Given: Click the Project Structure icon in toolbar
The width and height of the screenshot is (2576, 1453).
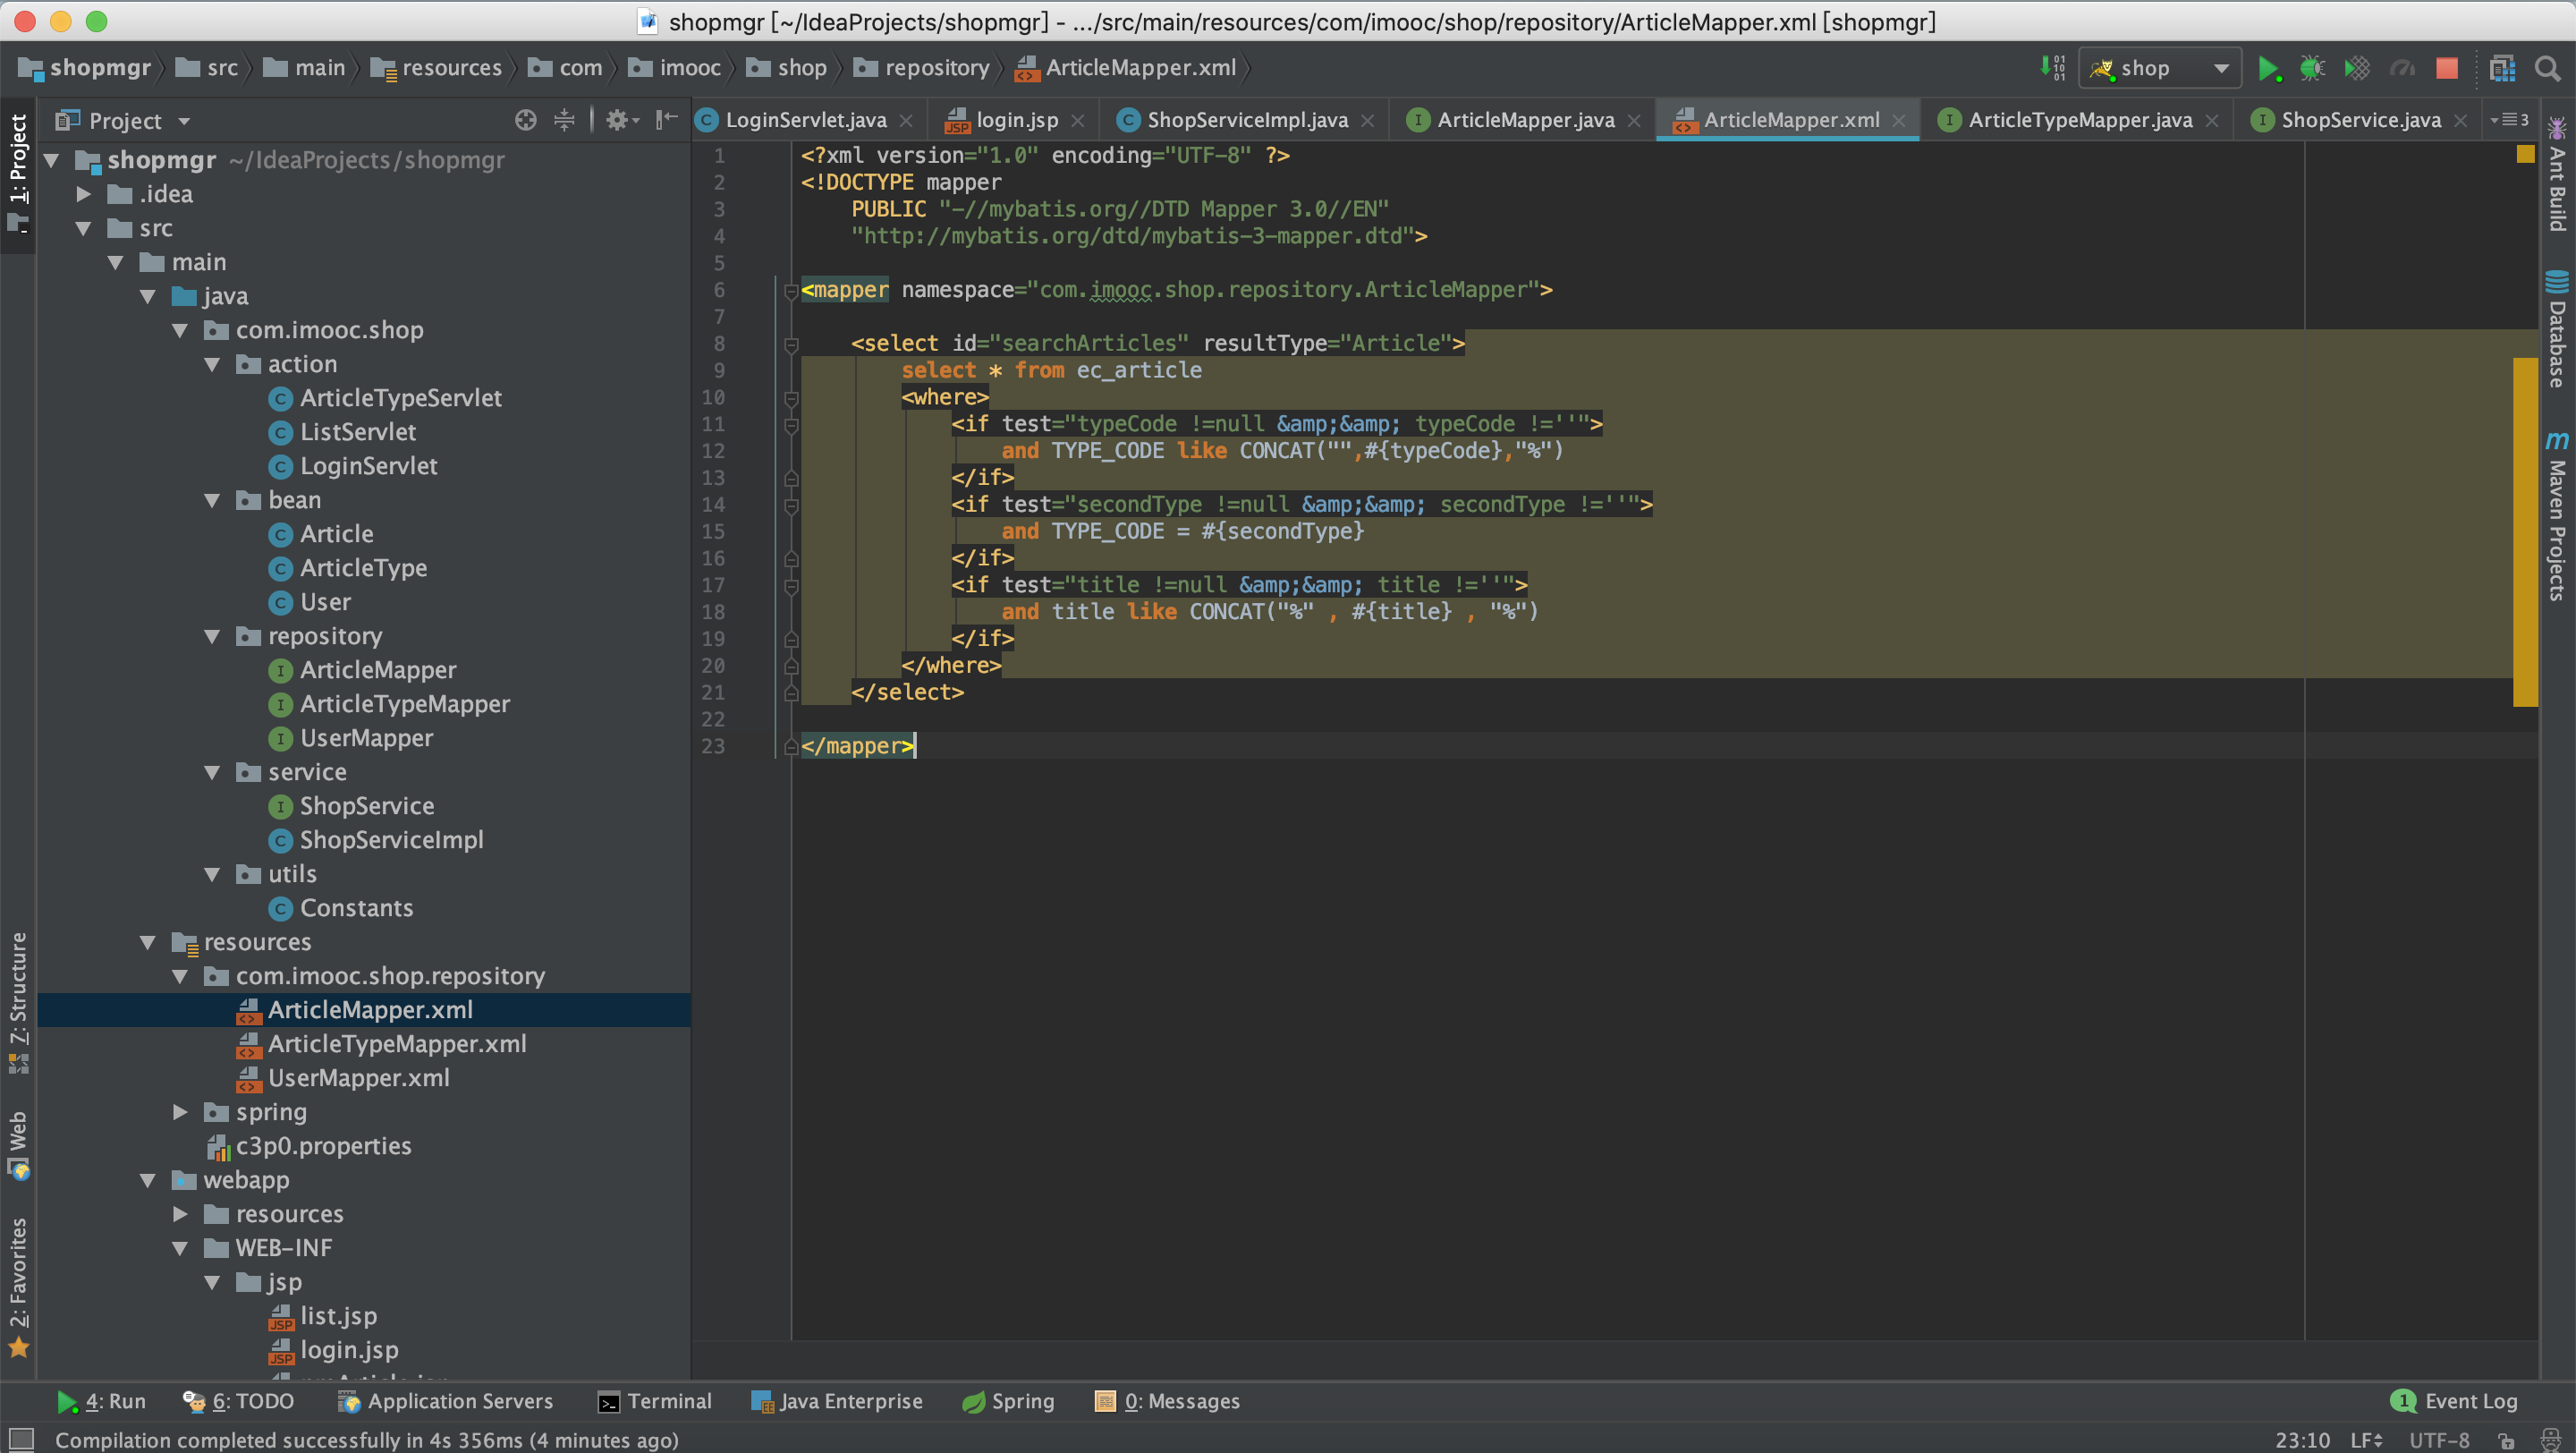Looking at the screenshot, I should point(2502,68).
